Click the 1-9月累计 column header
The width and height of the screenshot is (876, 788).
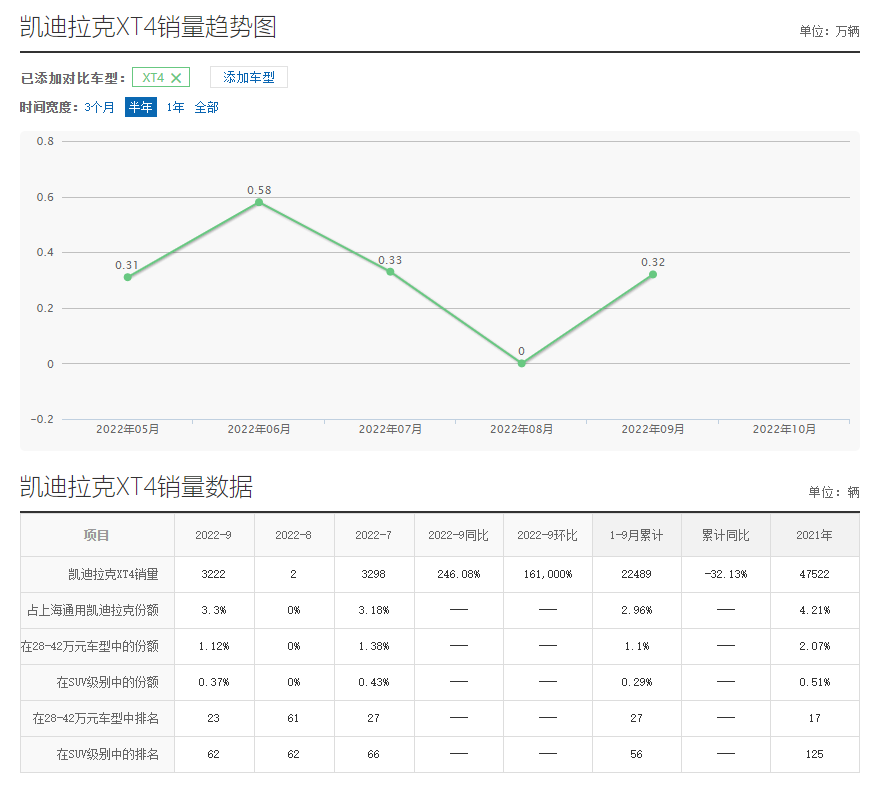click(636, 535)
